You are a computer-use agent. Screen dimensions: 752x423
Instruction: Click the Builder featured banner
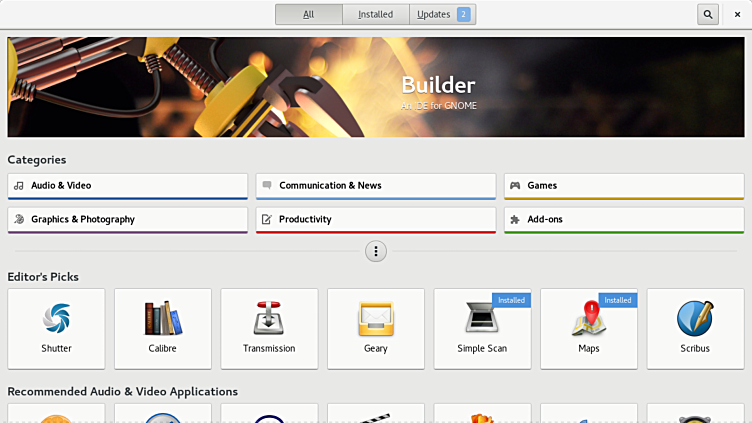coord(375,87)
